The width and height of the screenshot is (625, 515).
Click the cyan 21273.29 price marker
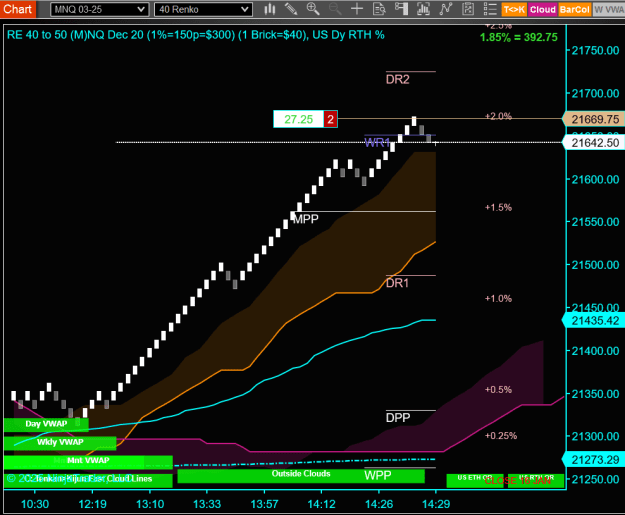pyautogui.click(x=594, y=460)
